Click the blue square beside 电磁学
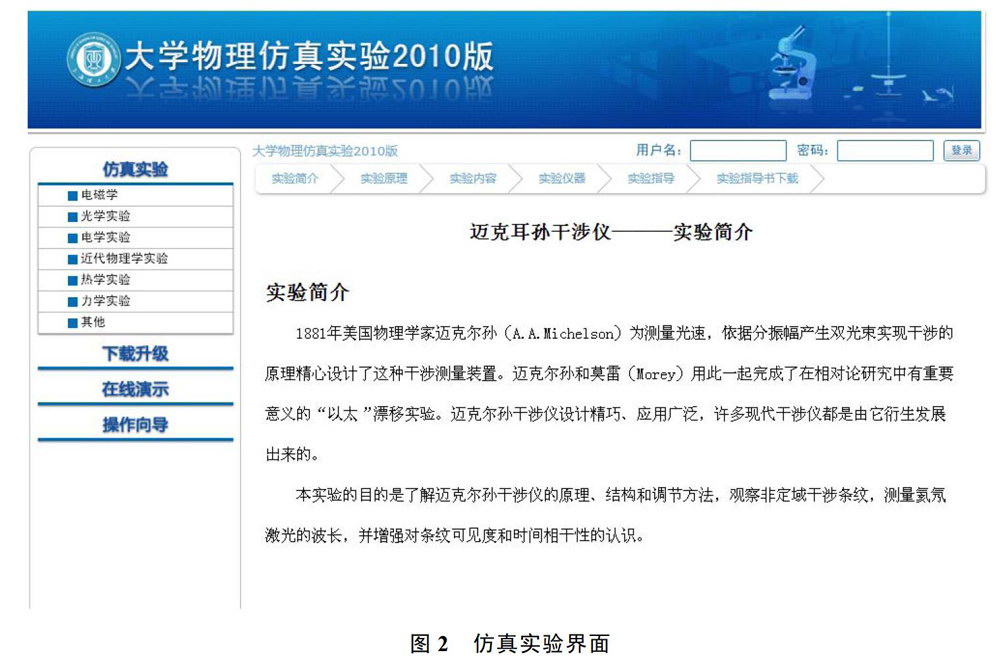Viewport: 1000px width, 661px height. coord(73,196)
